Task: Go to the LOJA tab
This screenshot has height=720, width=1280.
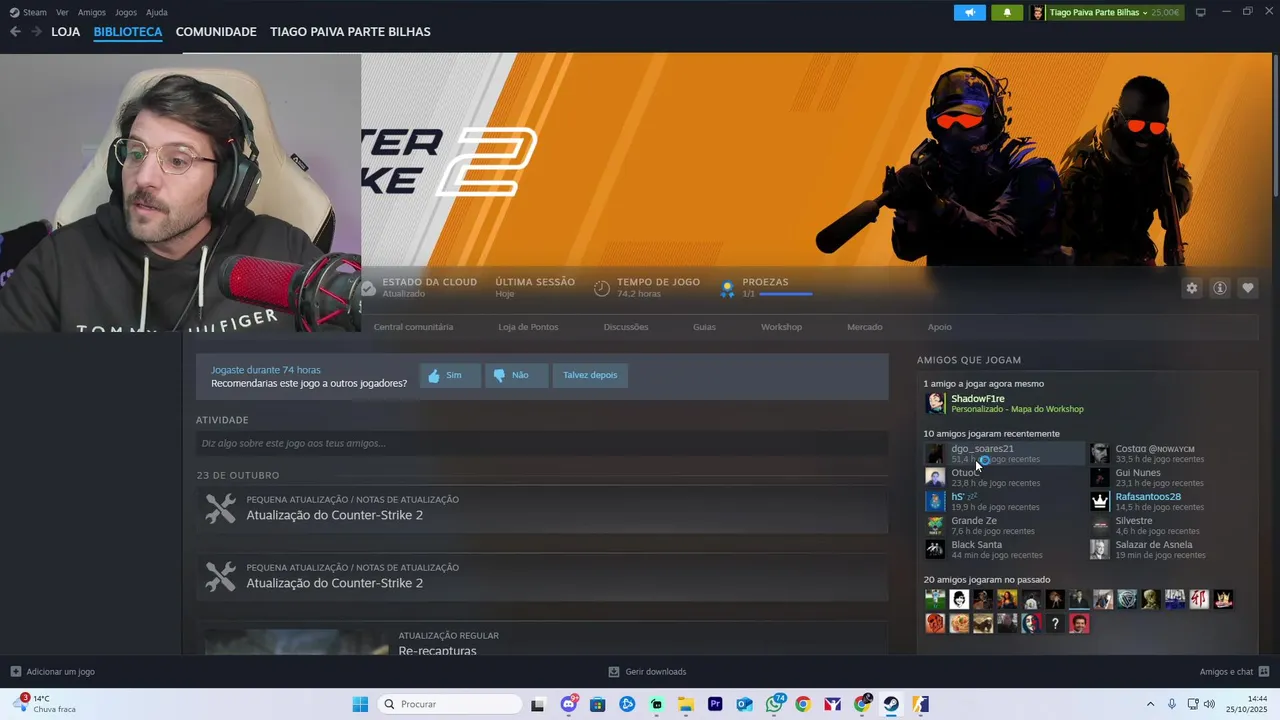Action: click(x=65, y=32)
